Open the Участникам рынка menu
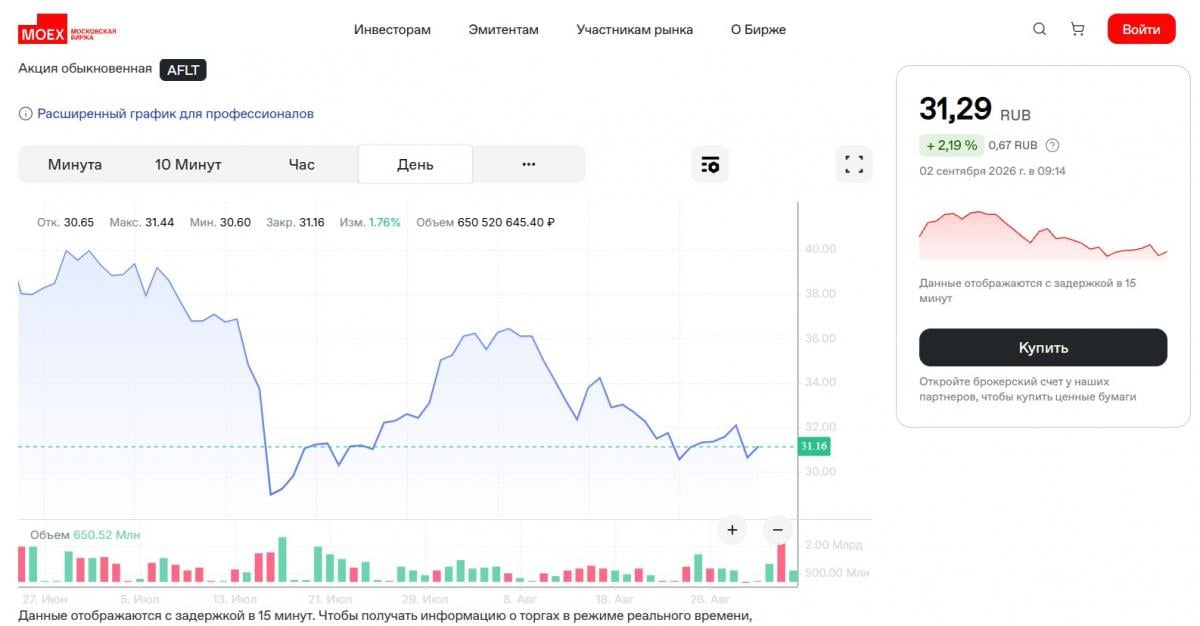The height and width of the screenshot is (626, 1200). pos(634,29)
